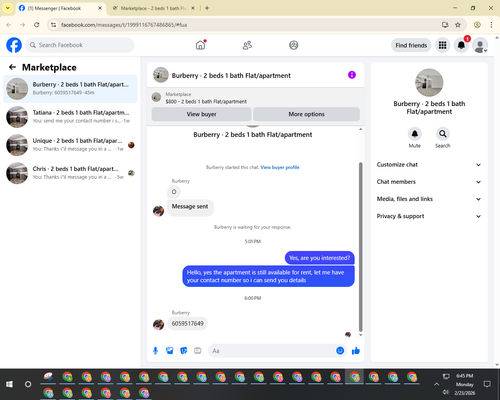Open the account profile menu
The height and width of the screenshot is (400, 500).
(480, 45)
